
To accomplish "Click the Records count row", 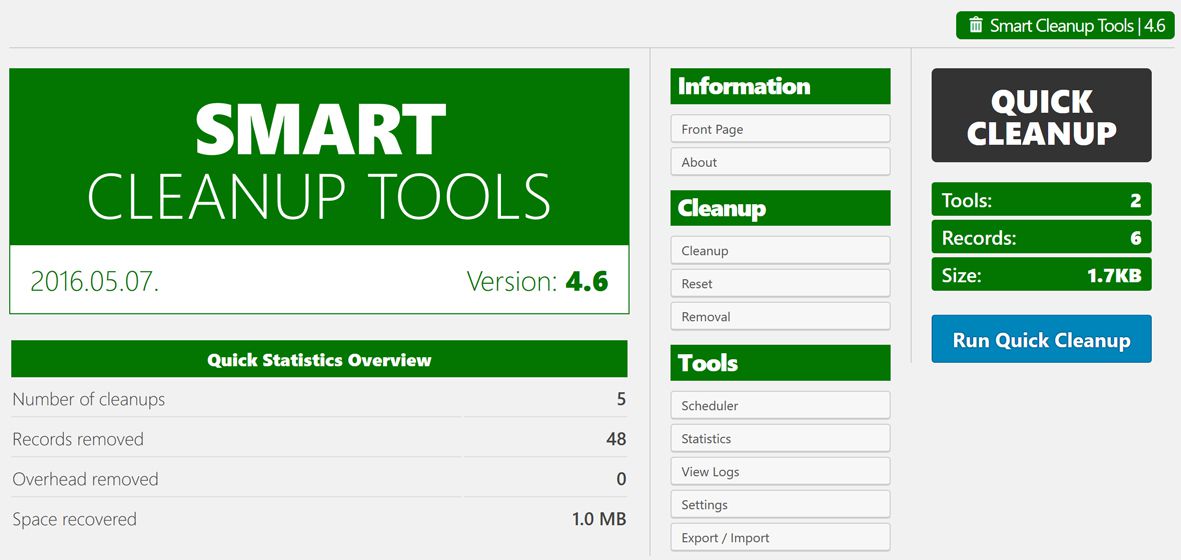I will 1041,238.
